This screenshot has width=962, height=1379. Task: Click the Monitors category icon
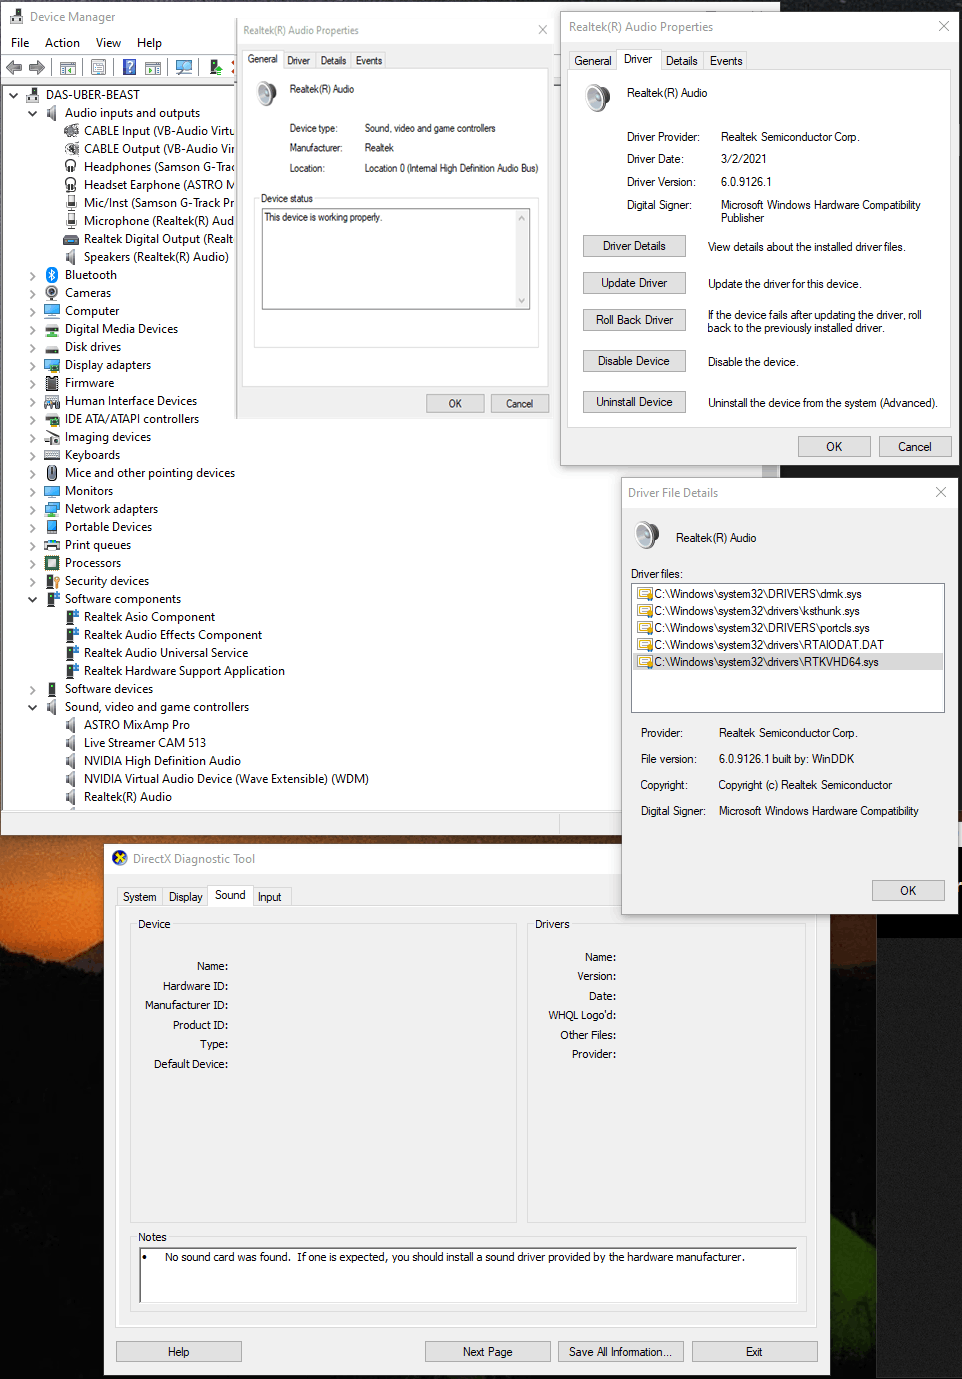tap(52, 491)
